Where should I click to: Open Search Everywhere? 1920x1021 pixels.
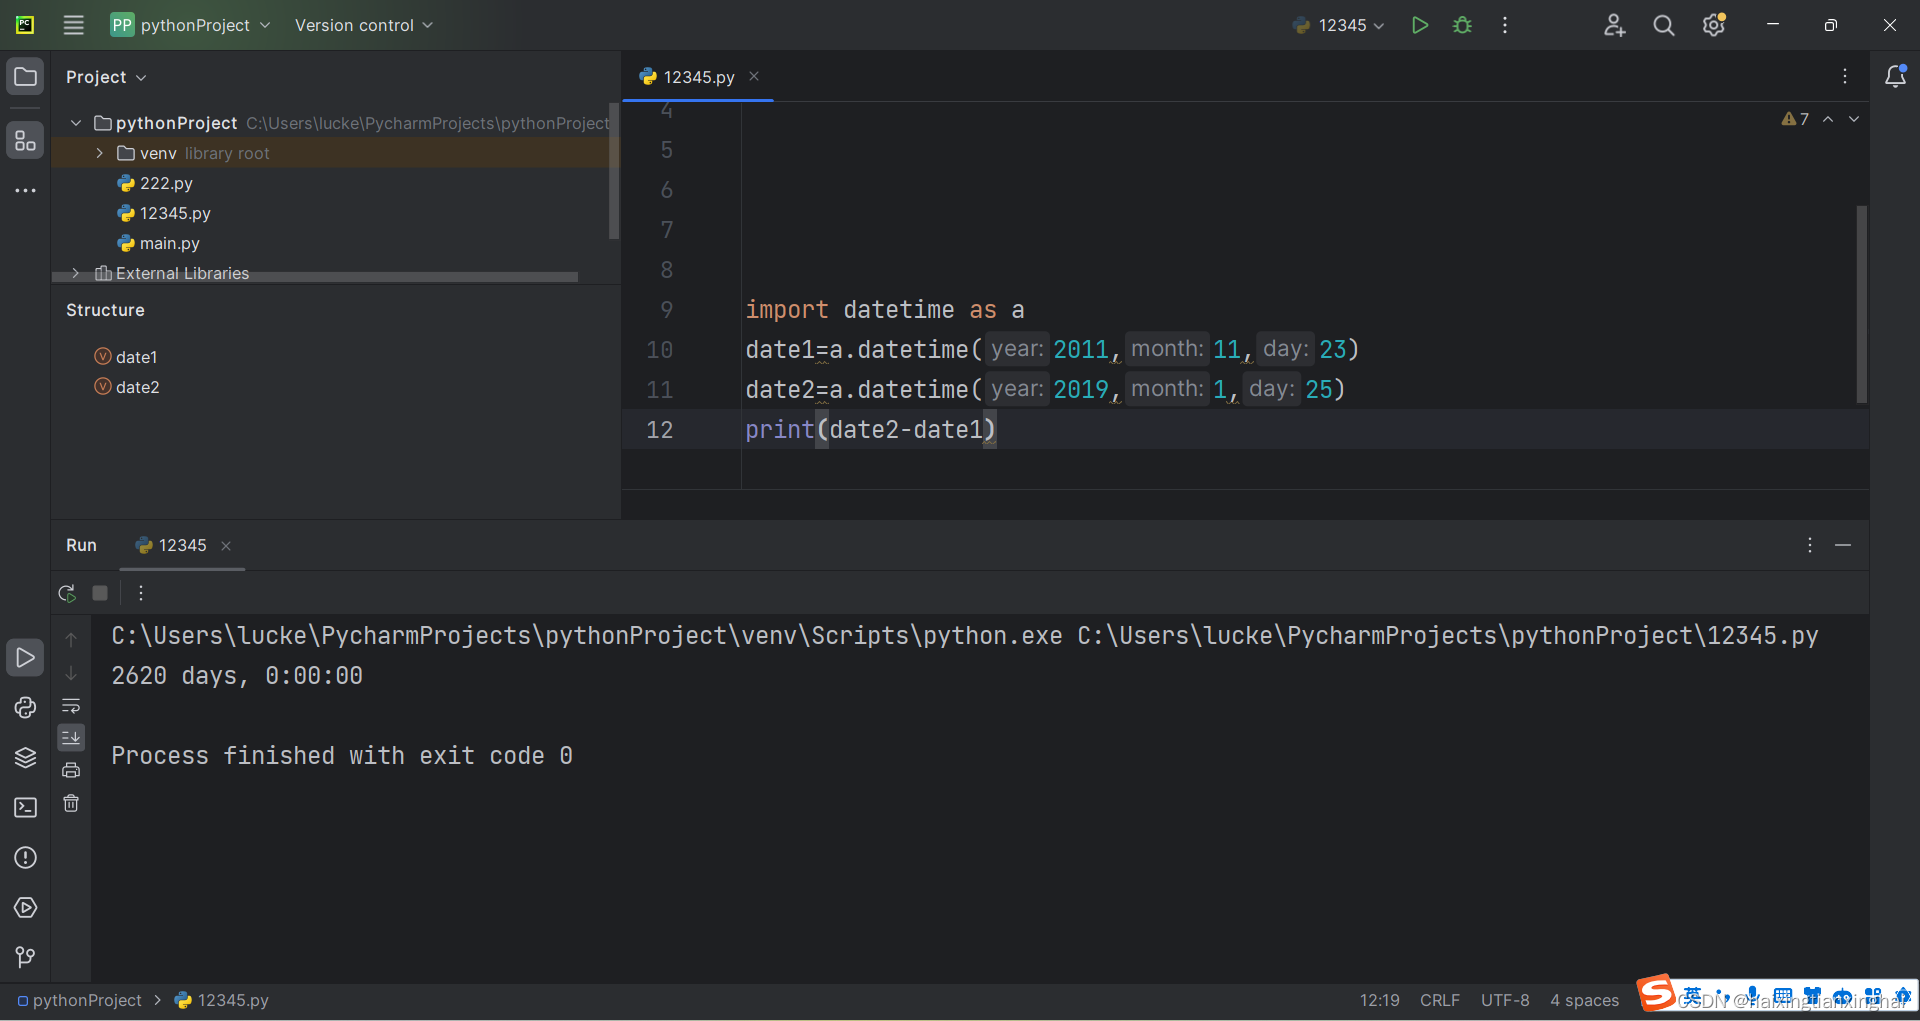coord(1663,25)
